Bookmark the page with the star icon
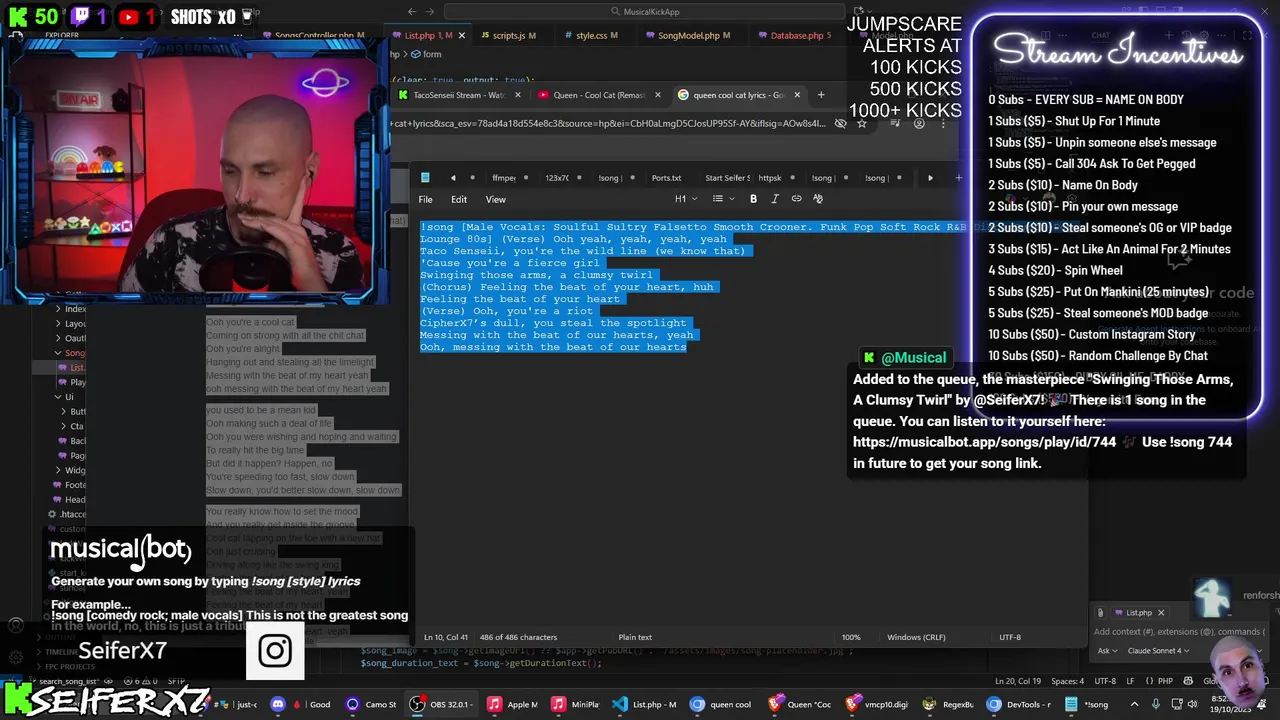The width and height of the screenshot is (1280, 720). [x=862, y=124]
